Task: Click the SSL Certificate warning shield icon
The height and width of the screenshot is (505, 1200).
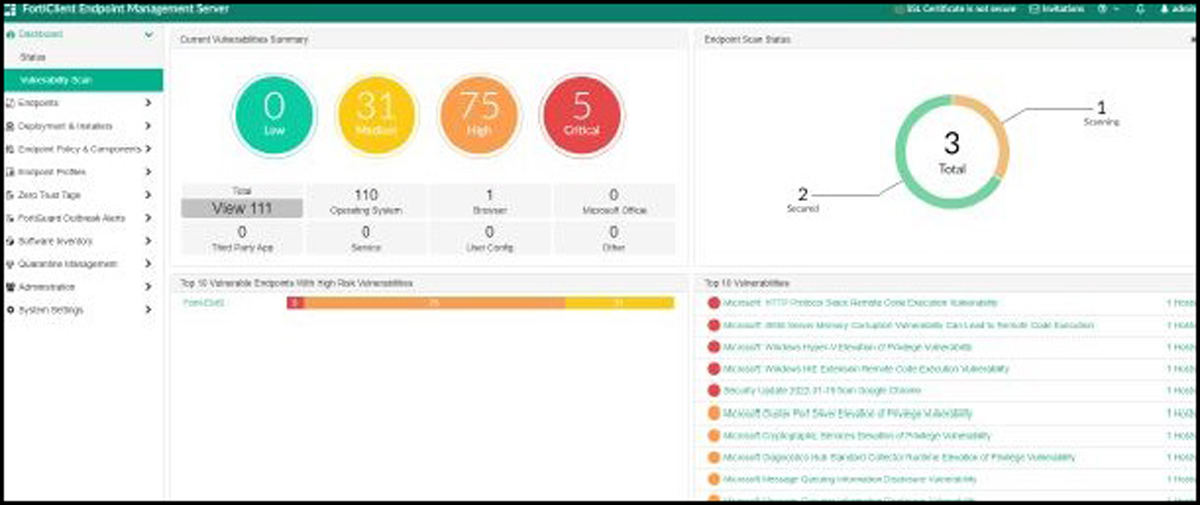Action: point(899,9)
